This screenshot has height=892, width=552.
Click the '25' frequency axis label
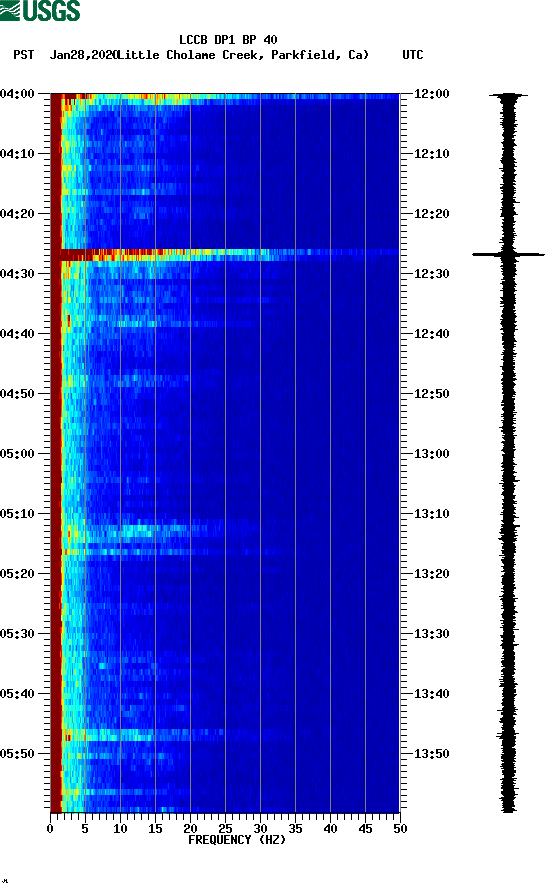pyautogui.click(x=225, y=828)
